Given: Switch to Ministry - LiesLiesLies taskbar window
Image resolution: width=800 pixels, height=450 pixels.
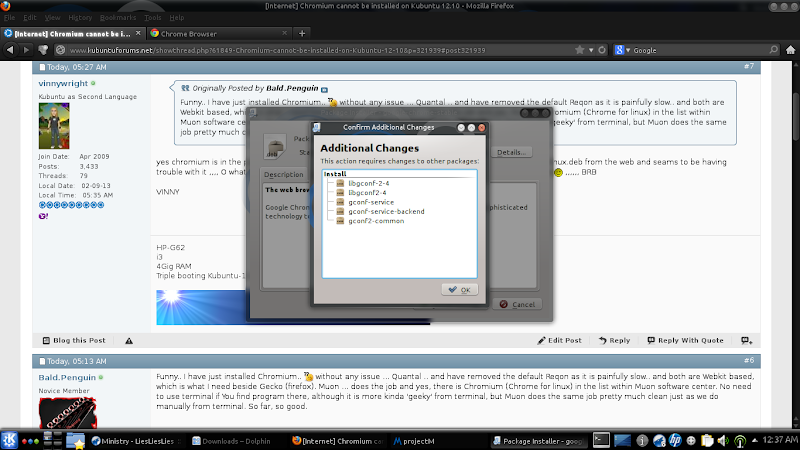Looking at the screenshot, I should 134,441.
